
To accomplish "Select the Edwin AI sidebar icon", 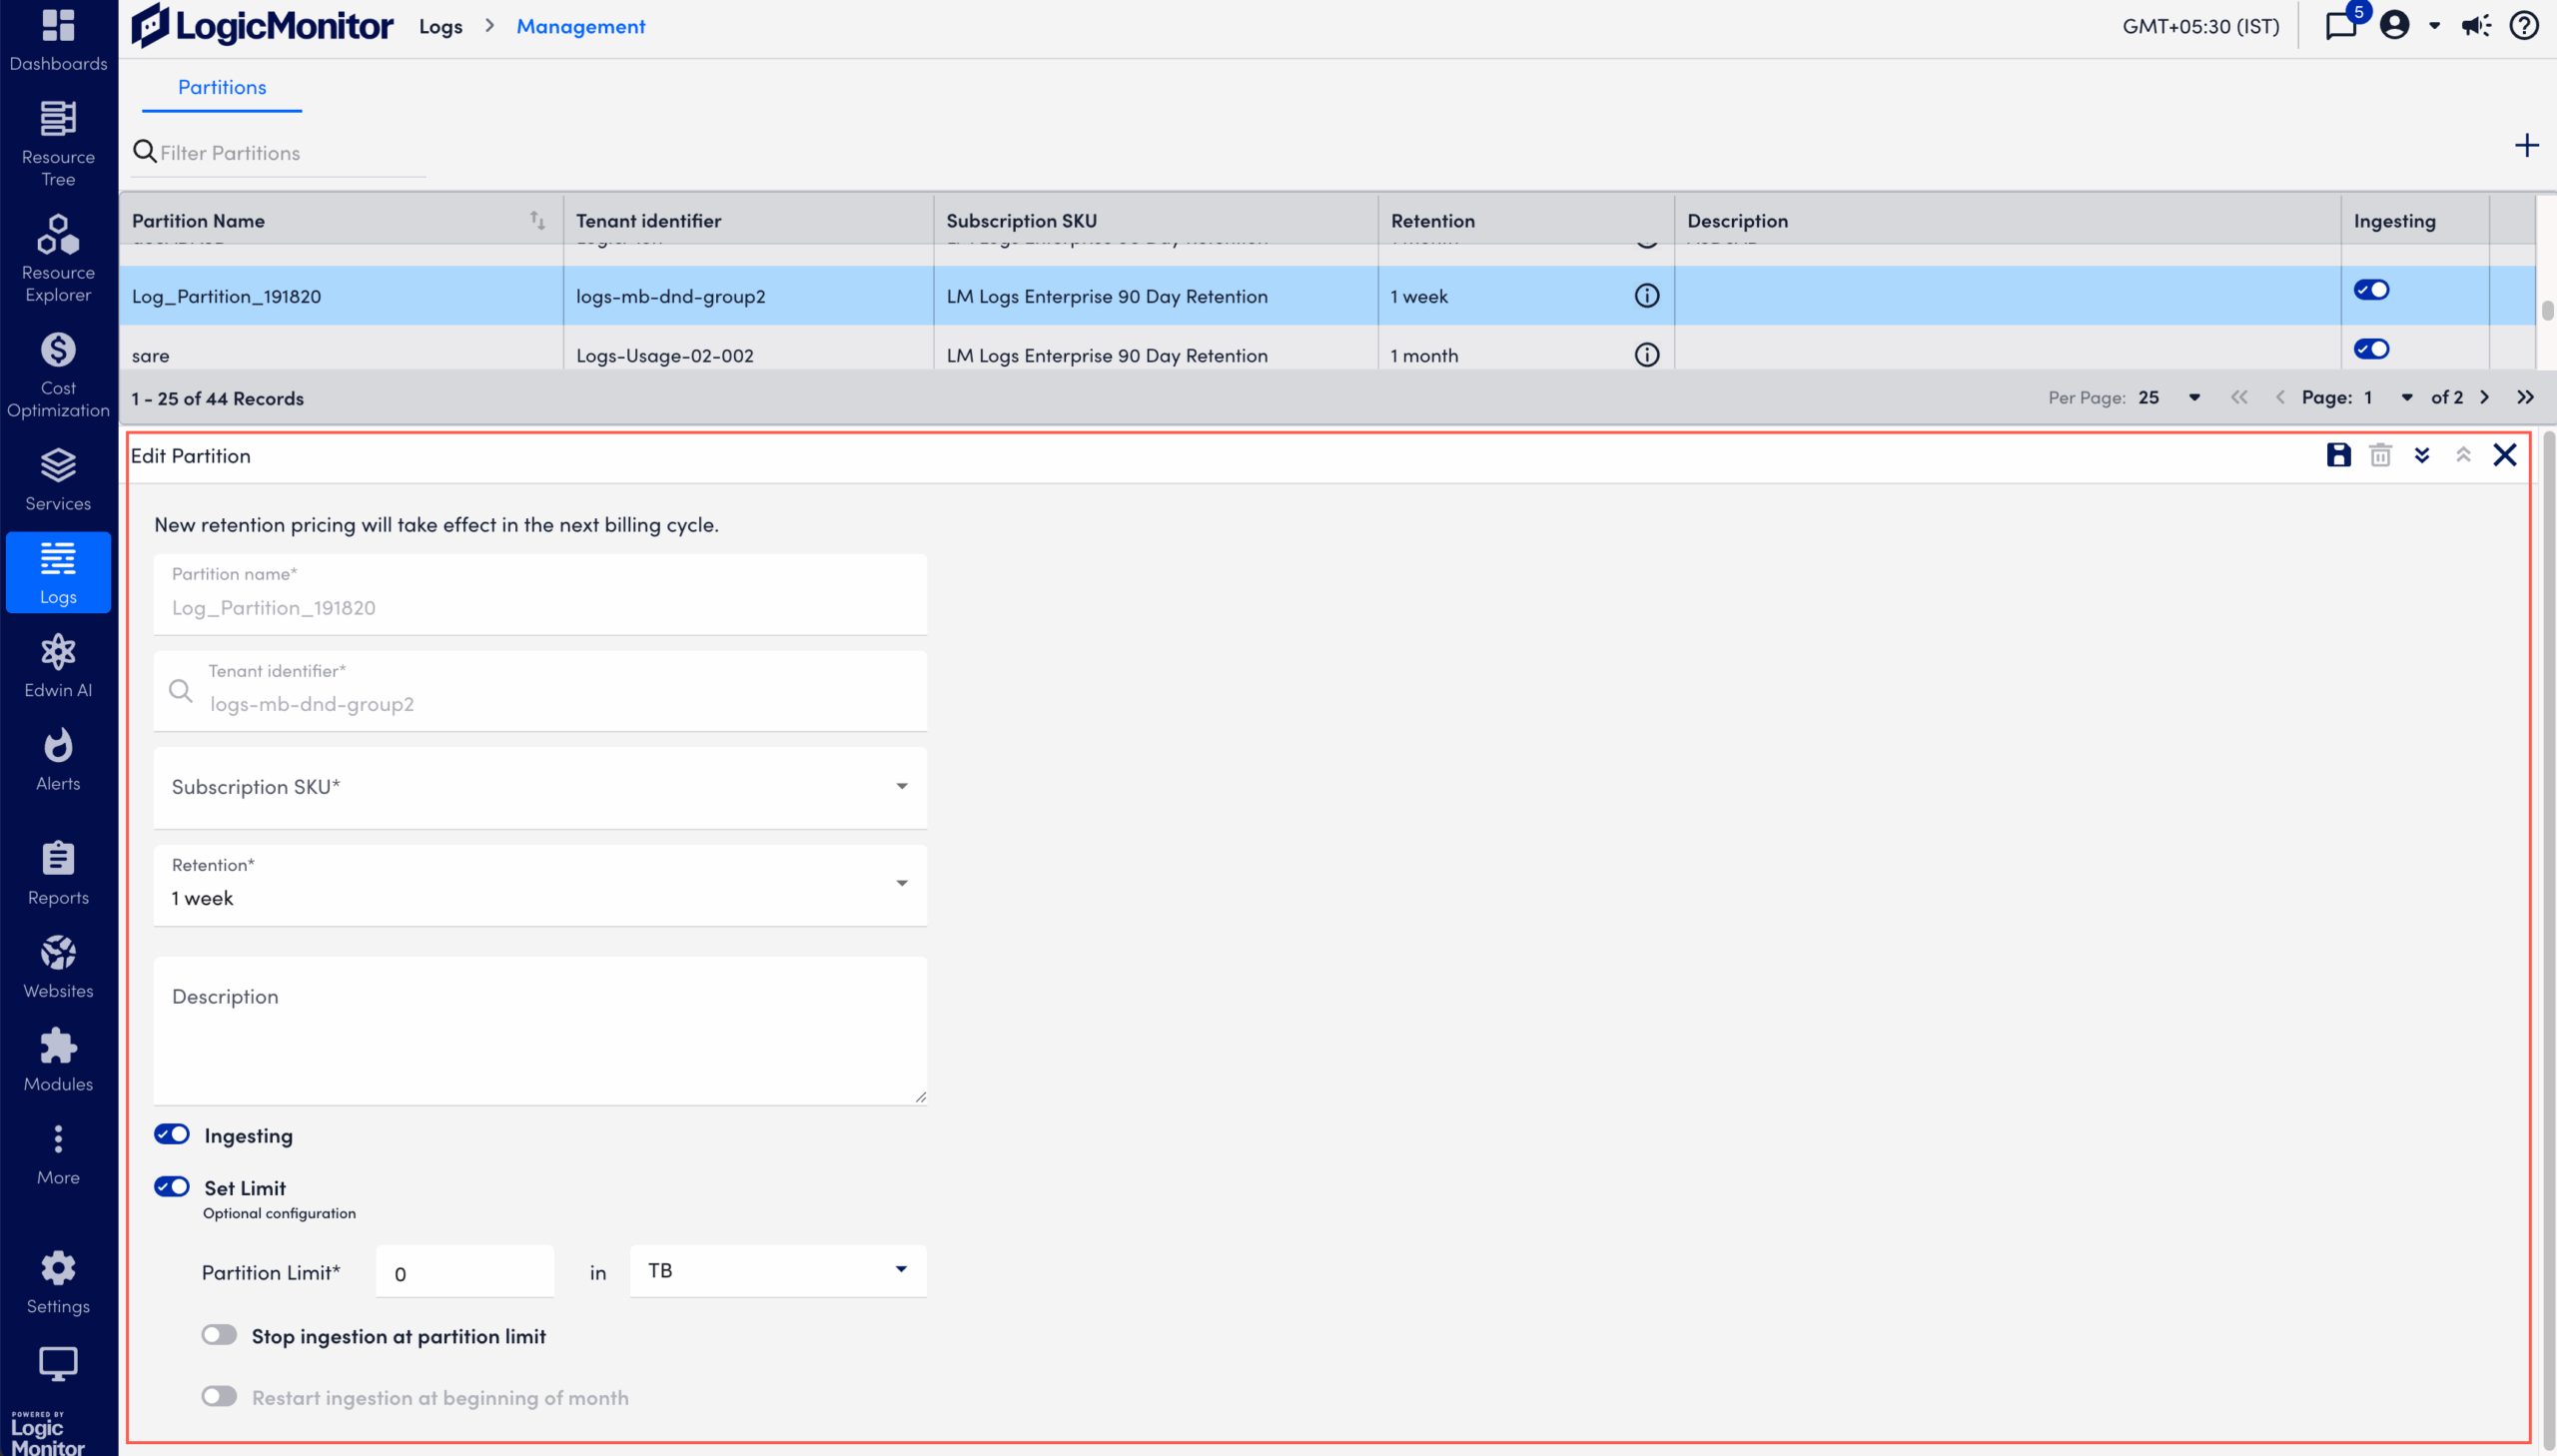I will coord(57,662).
